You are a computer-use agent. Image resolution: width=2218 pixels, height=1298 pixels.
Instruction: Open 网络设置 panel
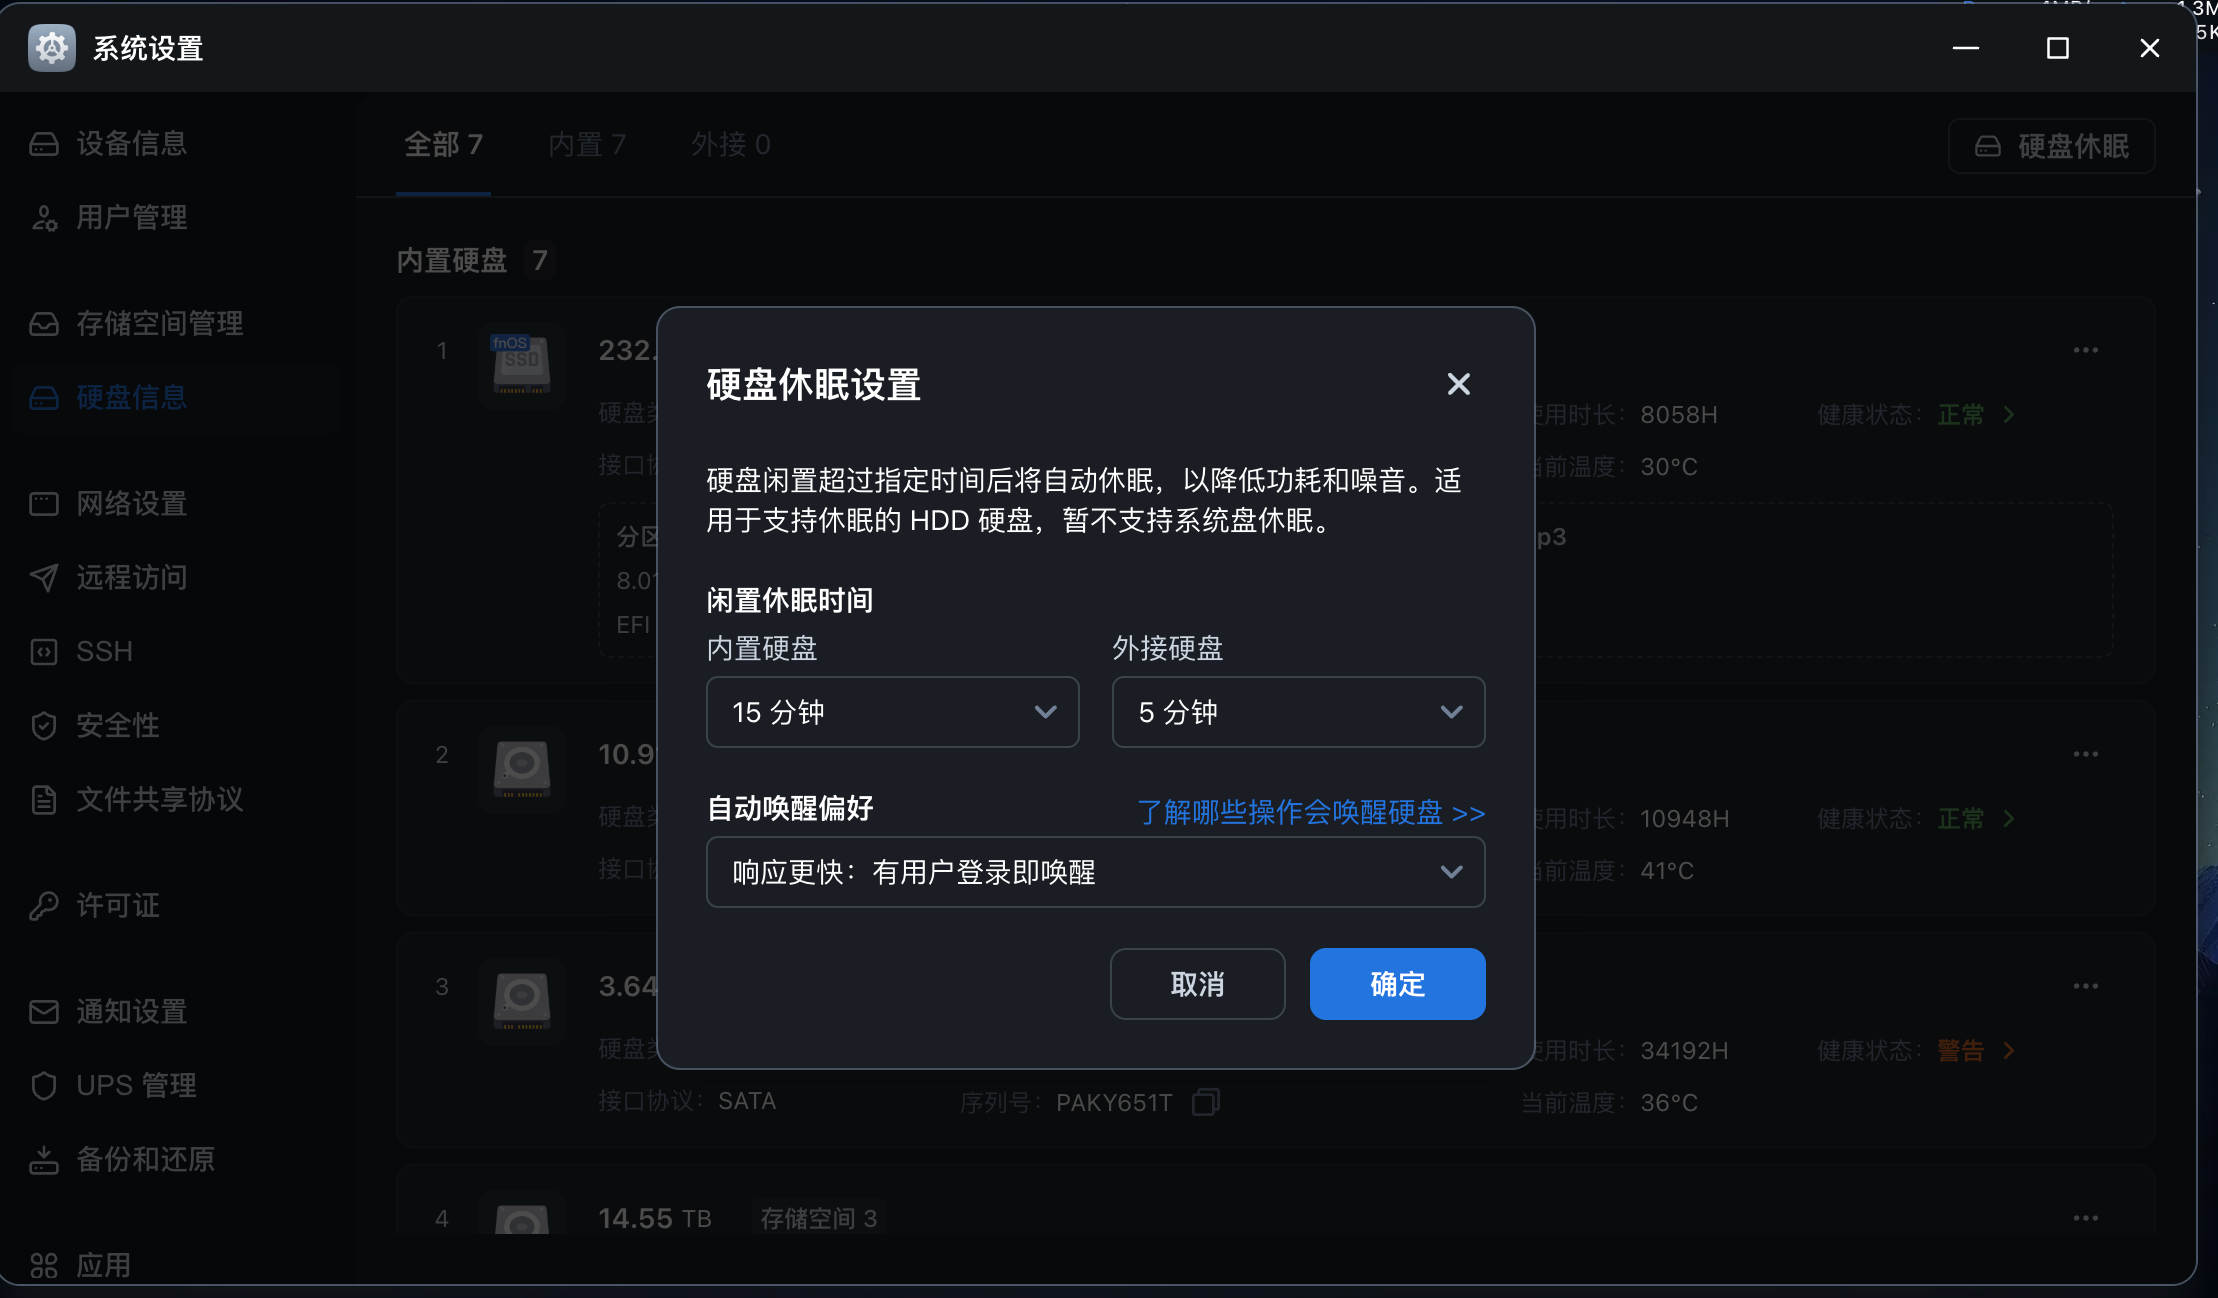click(131, 503)
